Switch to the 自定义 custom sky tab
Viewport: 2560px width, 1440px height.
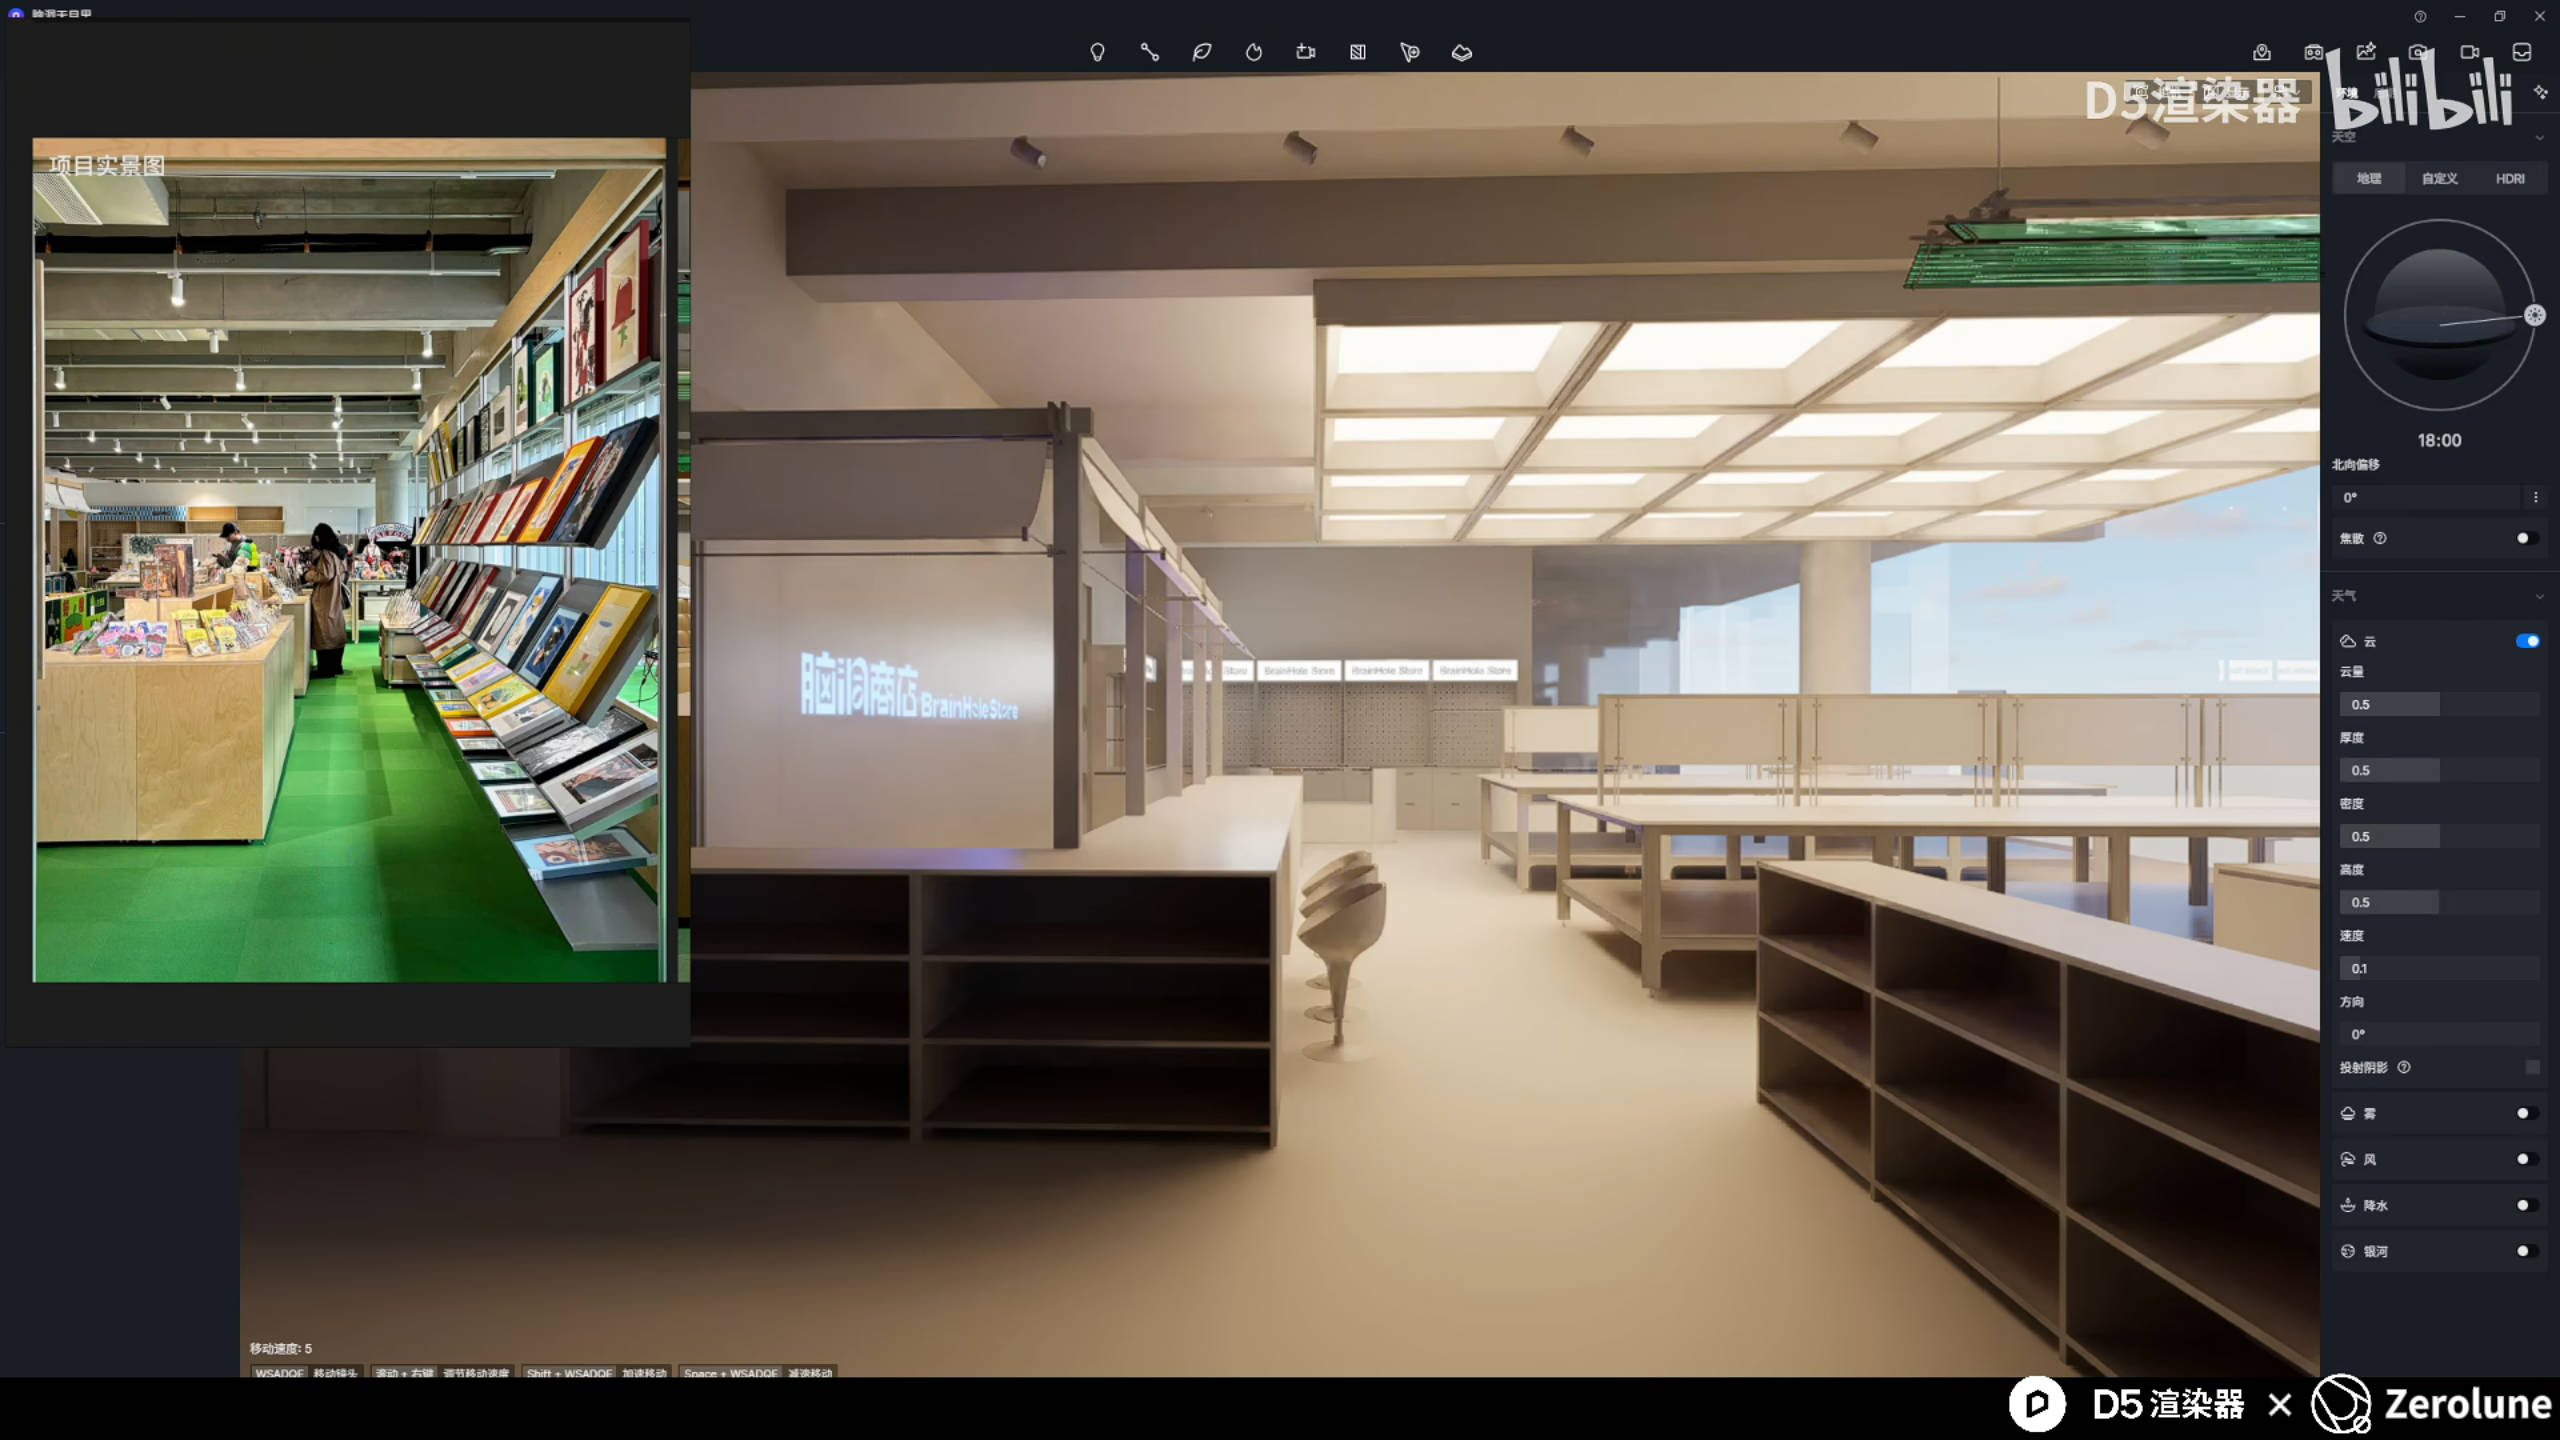click(x=2439, y=178)
